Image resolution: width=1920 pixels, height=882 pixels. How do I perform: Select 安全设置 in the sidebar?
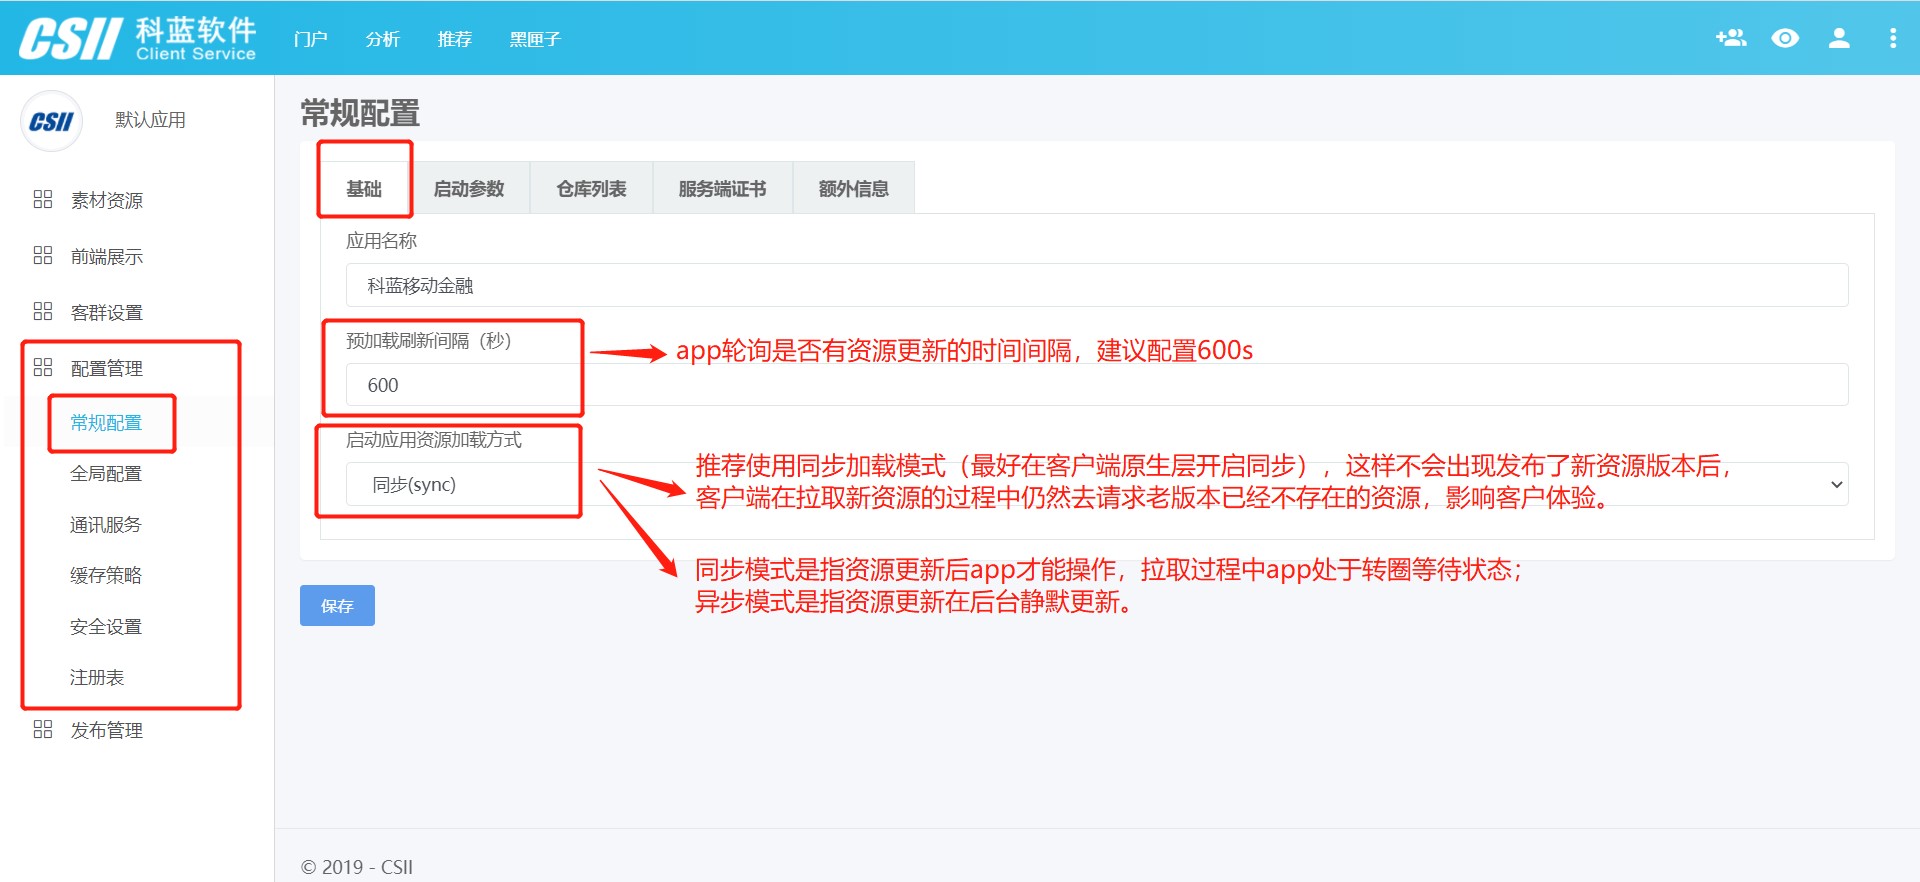[106, 626]
